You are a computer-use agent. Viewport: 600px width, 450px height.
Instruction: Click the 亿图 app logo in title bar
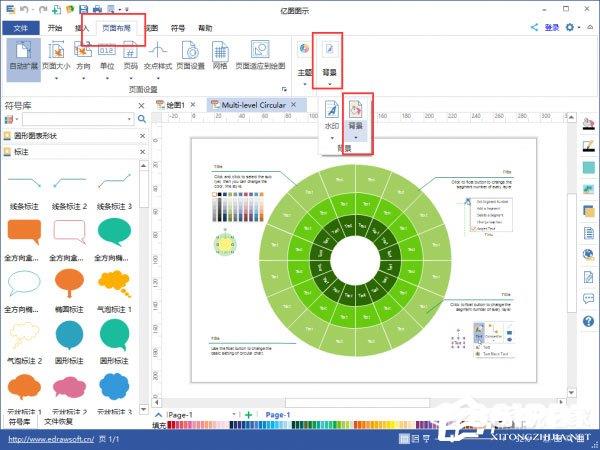10,9
